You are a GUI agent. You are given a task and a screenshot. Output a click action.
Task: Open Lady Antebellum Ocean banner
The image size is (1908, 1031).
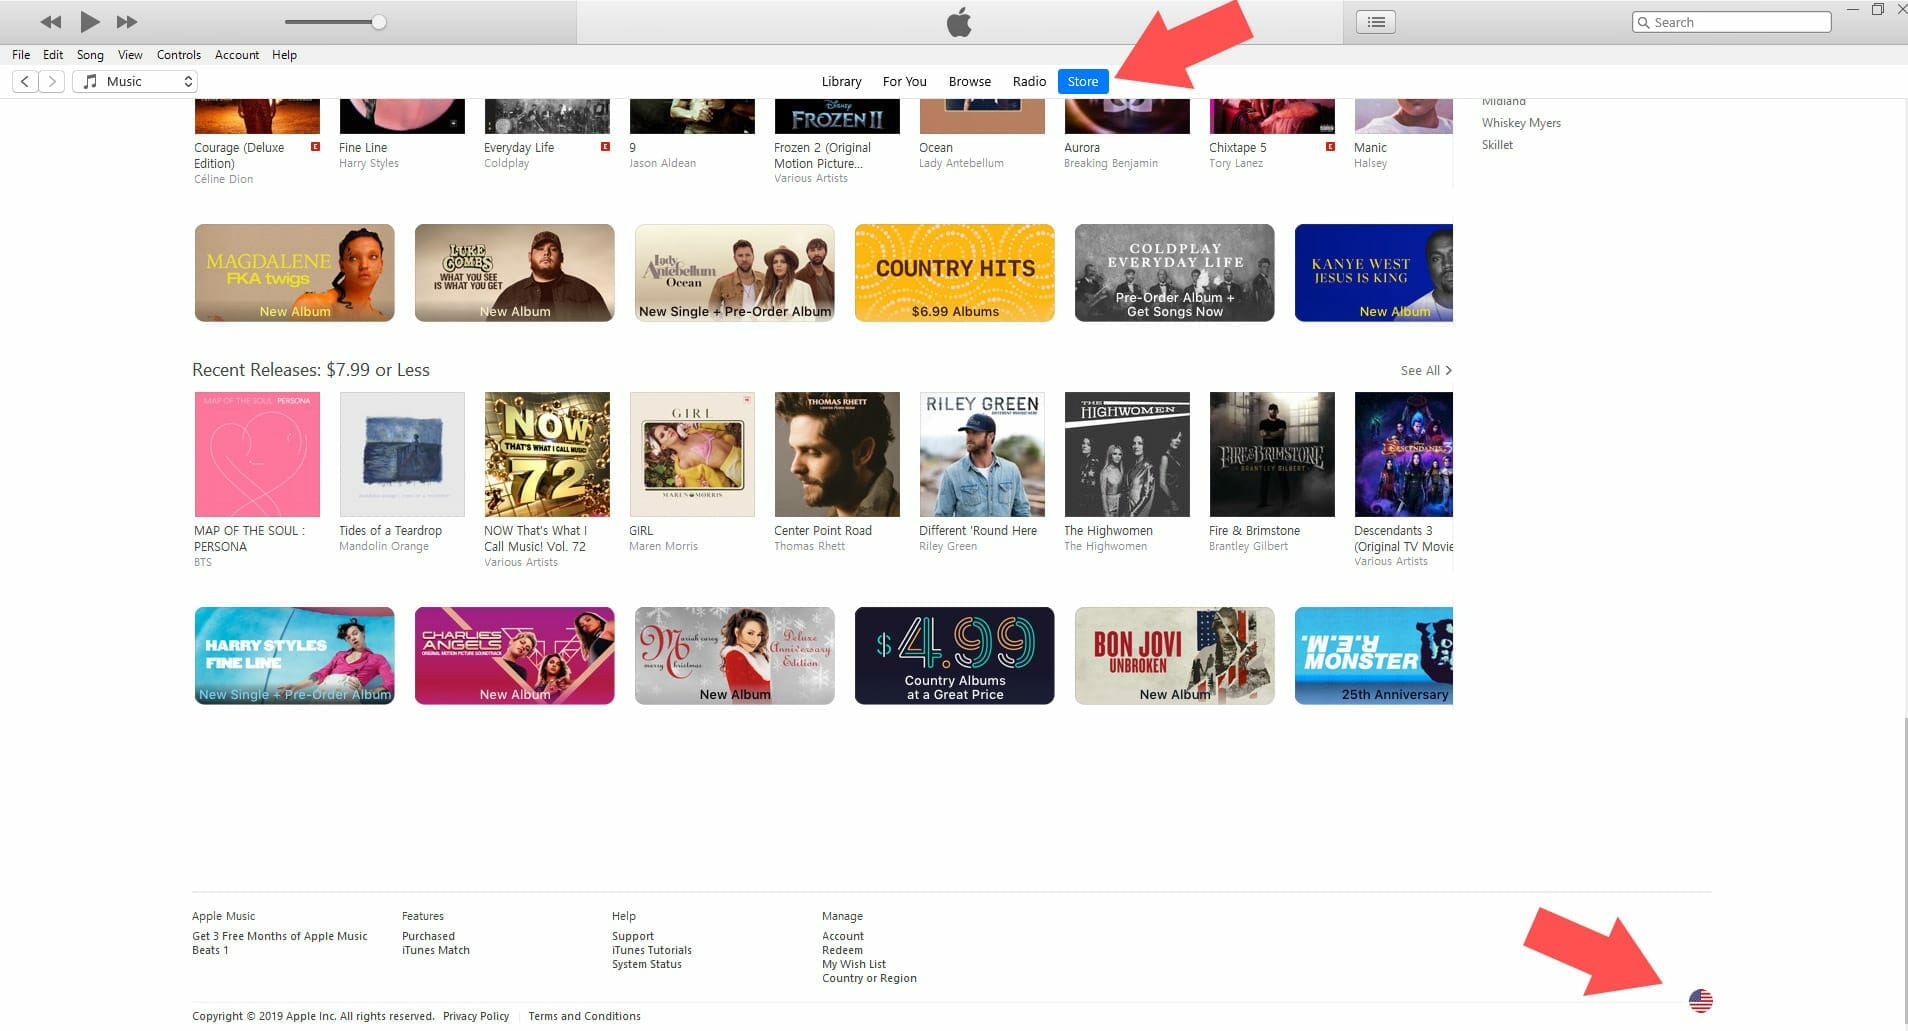tap(734, 273)
